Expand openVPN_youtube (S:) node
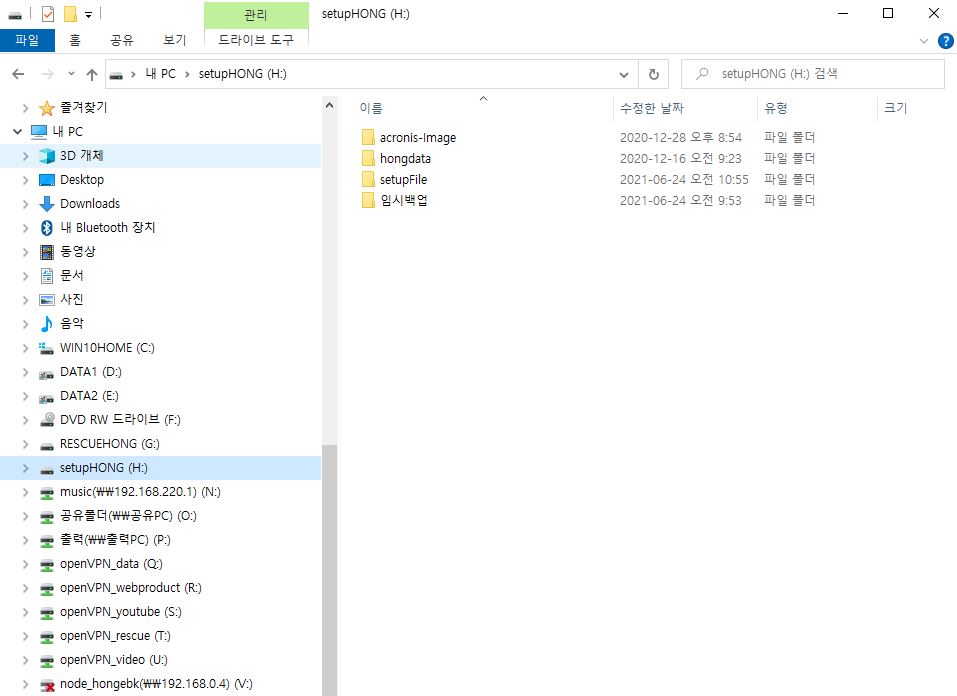The height and width of the screenshot is (696, 957). click(25, 612)
